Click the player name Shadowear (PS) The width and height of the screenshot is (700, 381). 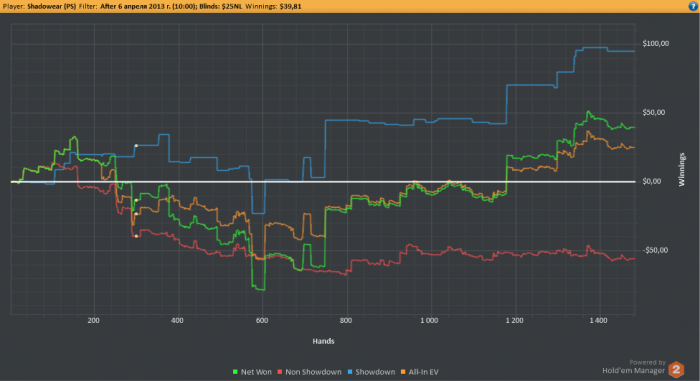coord(51,6)
